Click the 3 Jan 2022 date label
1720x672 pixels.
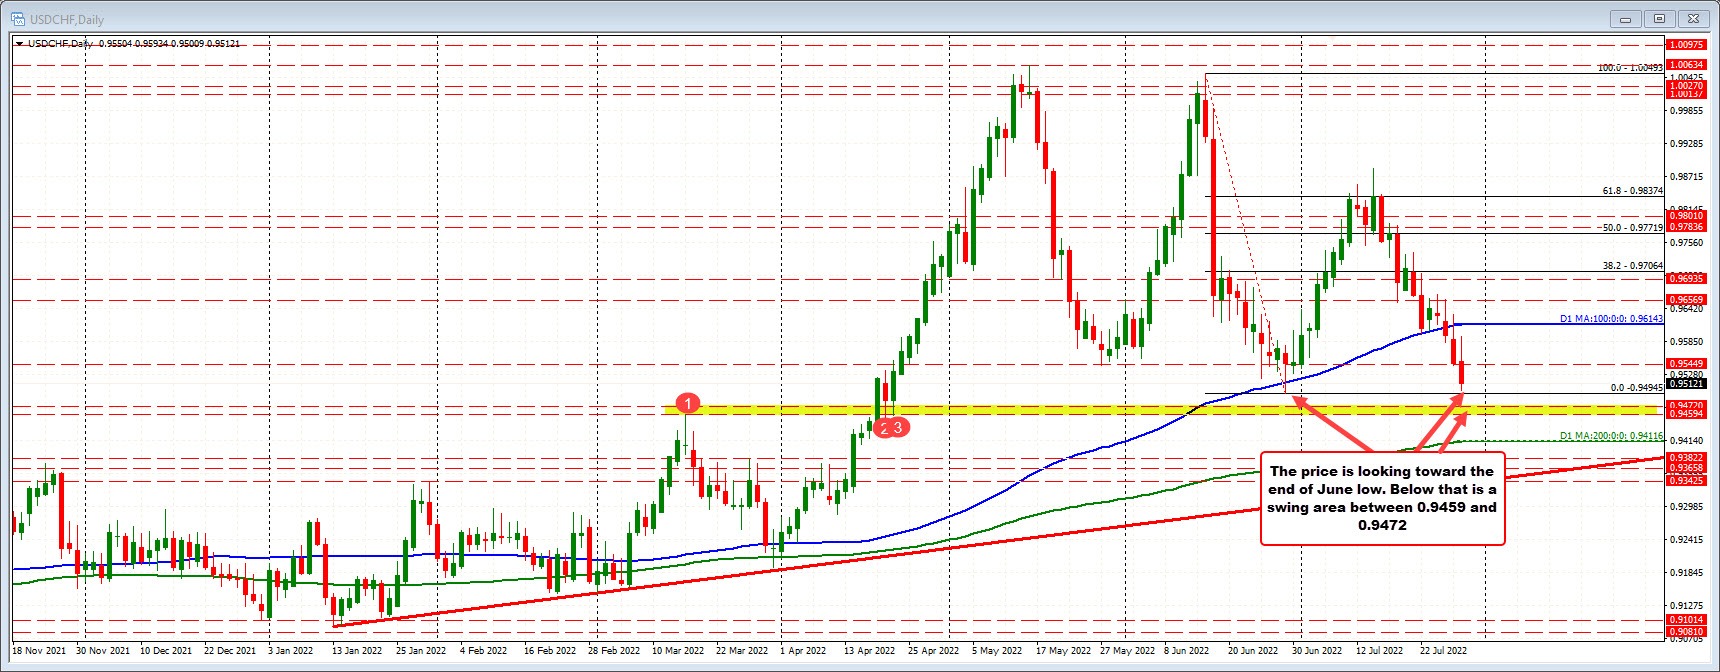pos(290,650)
